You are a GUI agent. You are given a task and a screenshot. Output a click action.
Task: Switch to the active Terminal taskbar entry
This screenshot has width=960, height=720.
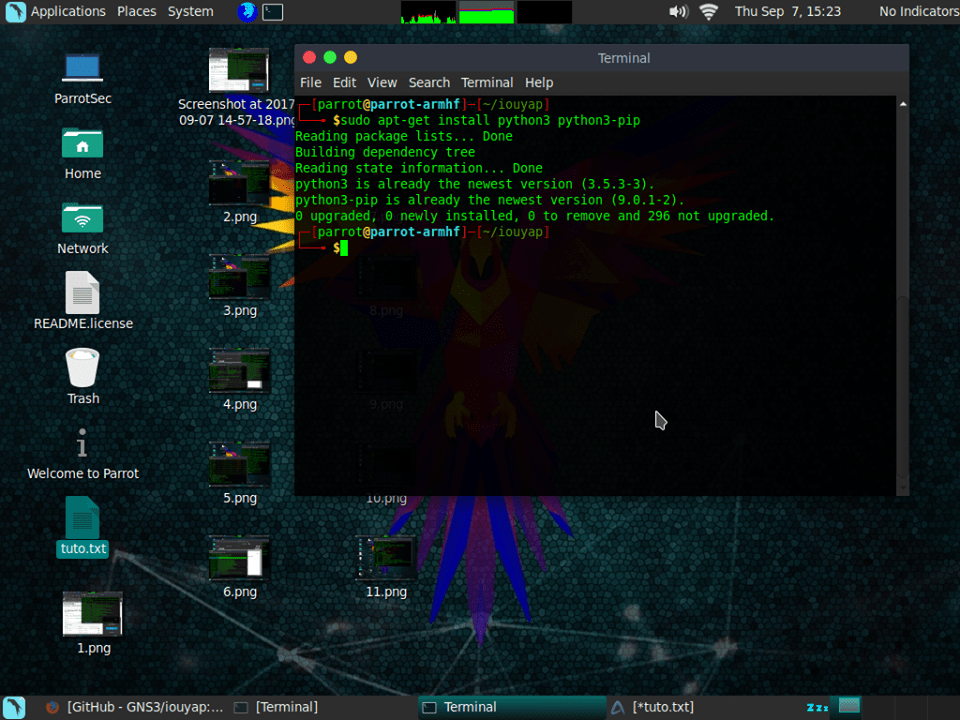512,707
